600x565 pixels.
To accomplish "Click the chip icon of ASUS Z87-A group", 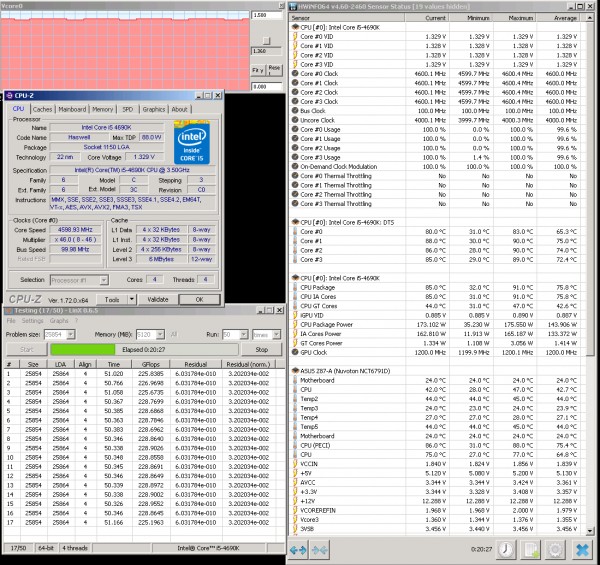I will [295, 371].
